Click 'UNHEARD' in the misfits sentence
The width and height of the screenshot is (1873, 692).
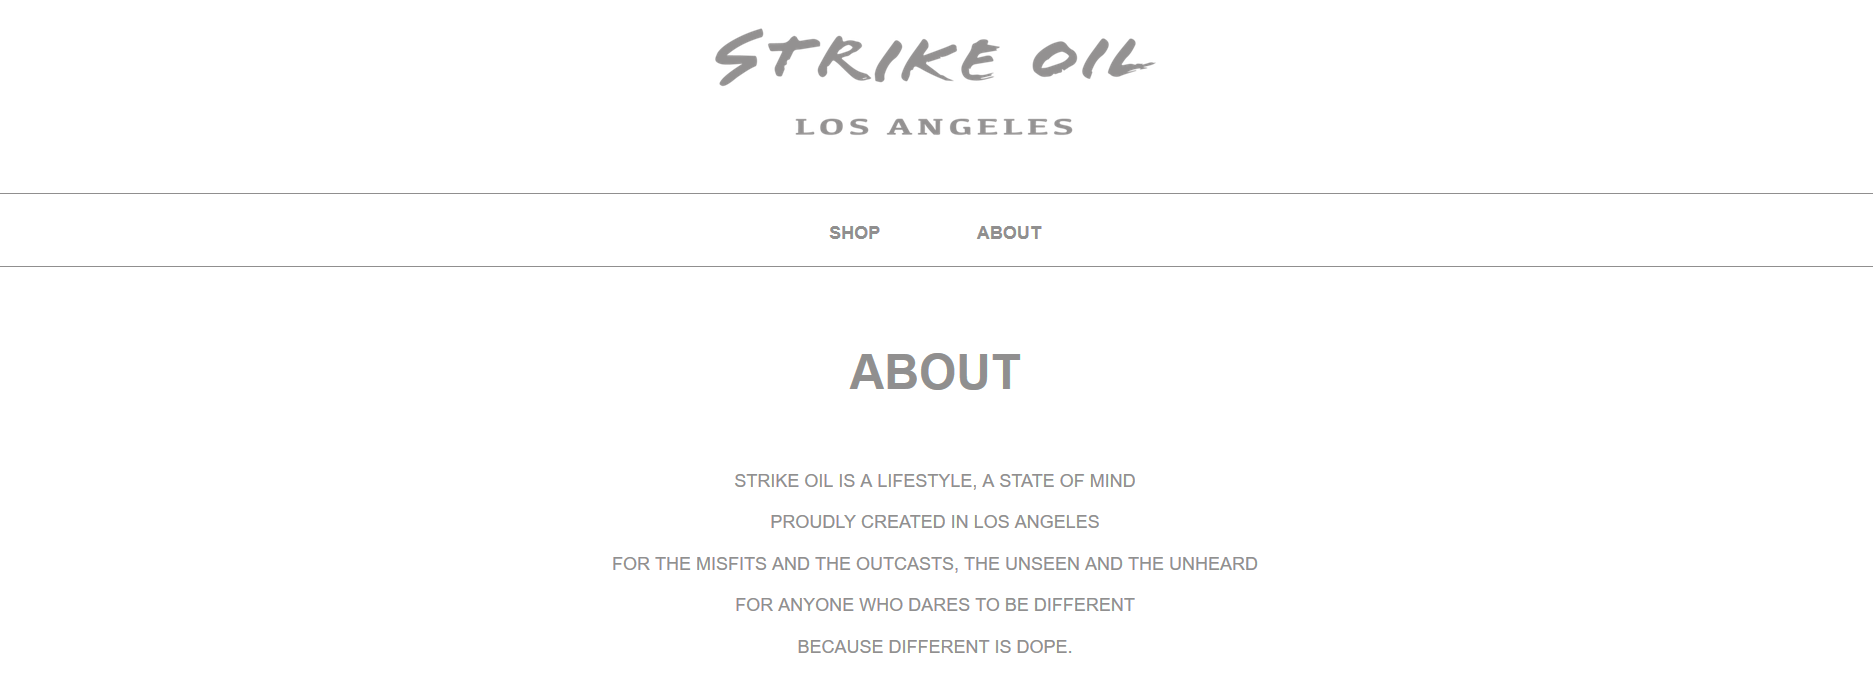coord(1213,564)
